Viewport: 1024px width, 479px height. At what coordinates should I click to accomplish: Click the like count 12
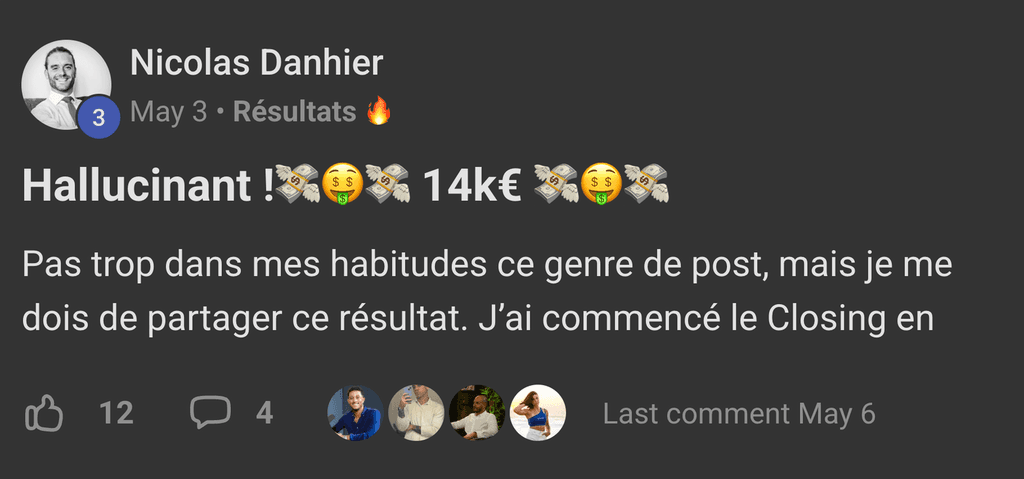(x=116, y=413)
